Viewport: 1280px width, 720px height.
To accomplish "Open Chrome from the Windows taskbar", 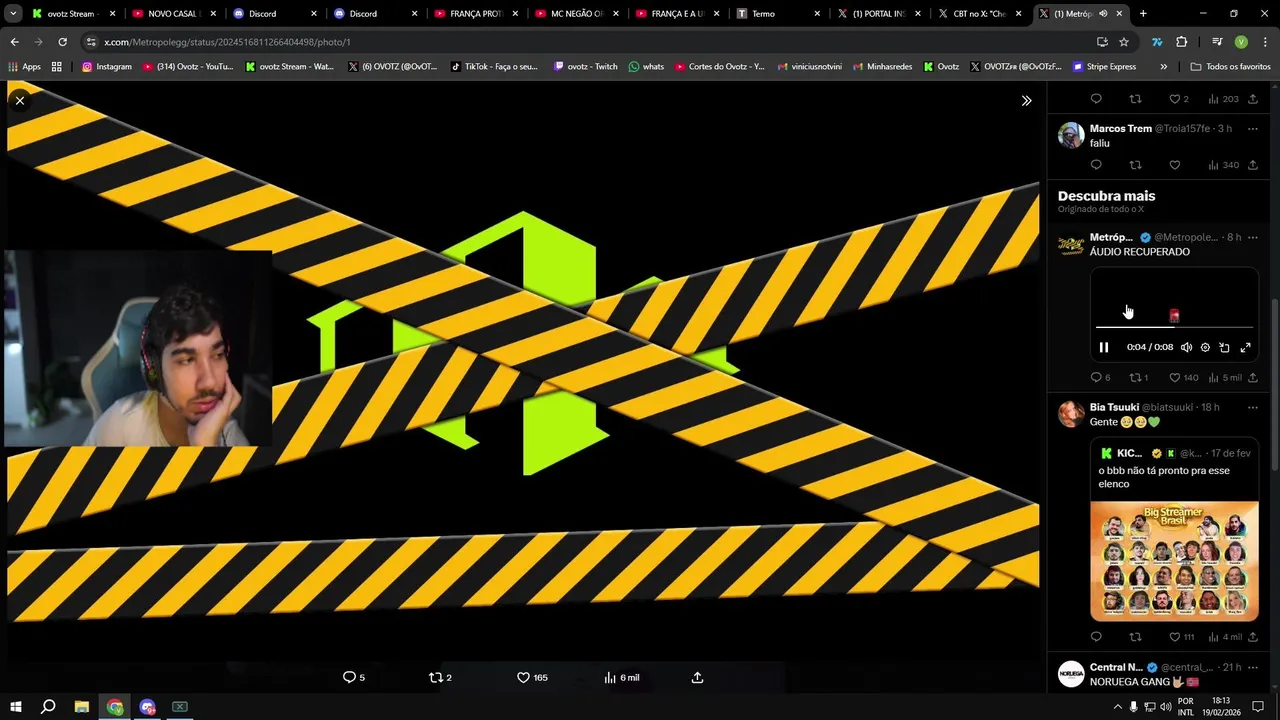I will pos(115,707).
